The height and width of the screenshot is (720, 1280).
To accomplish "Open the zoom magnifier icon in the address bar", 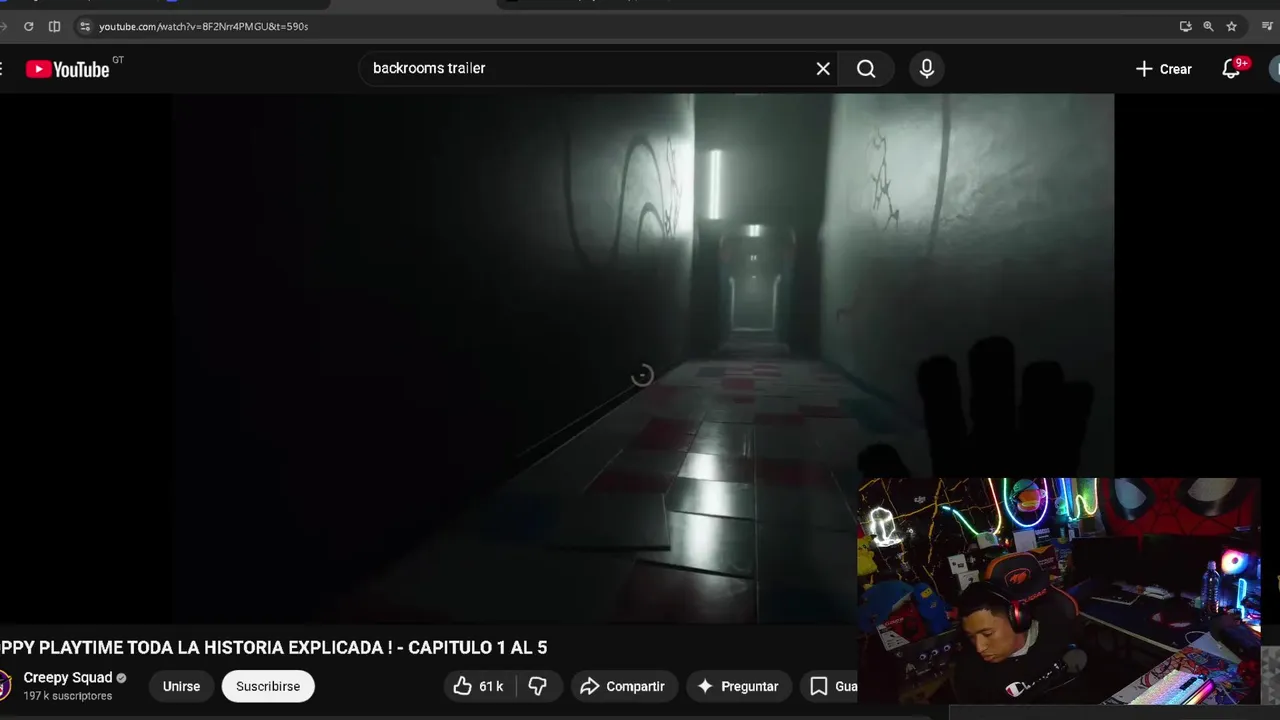I will pos(1208,26).
